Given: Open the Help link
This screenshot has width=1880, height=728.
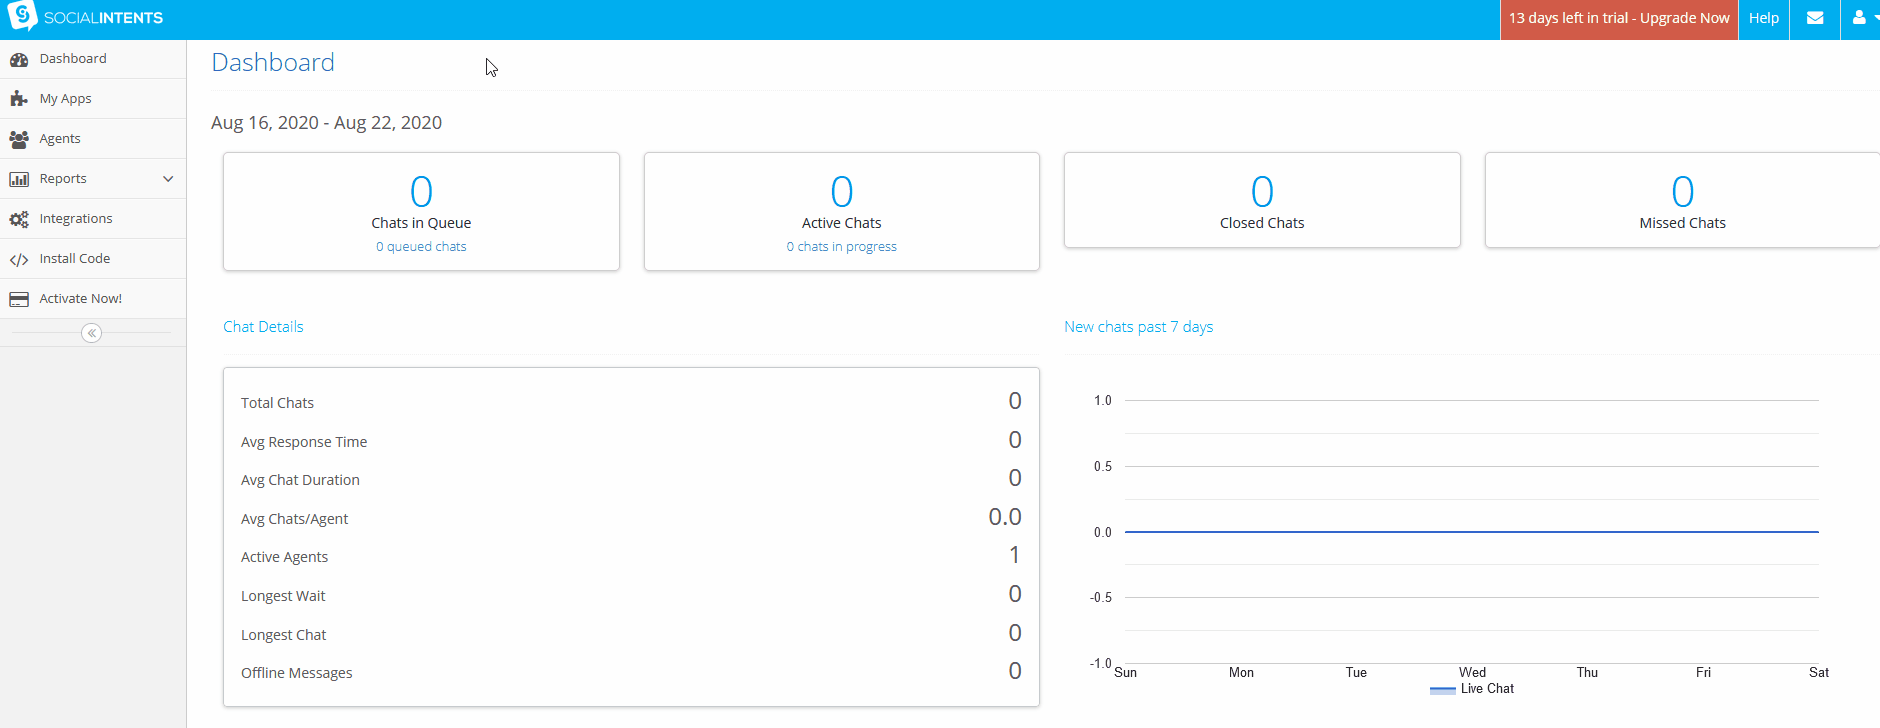Looking at the screenshot, I should 1764,18.
